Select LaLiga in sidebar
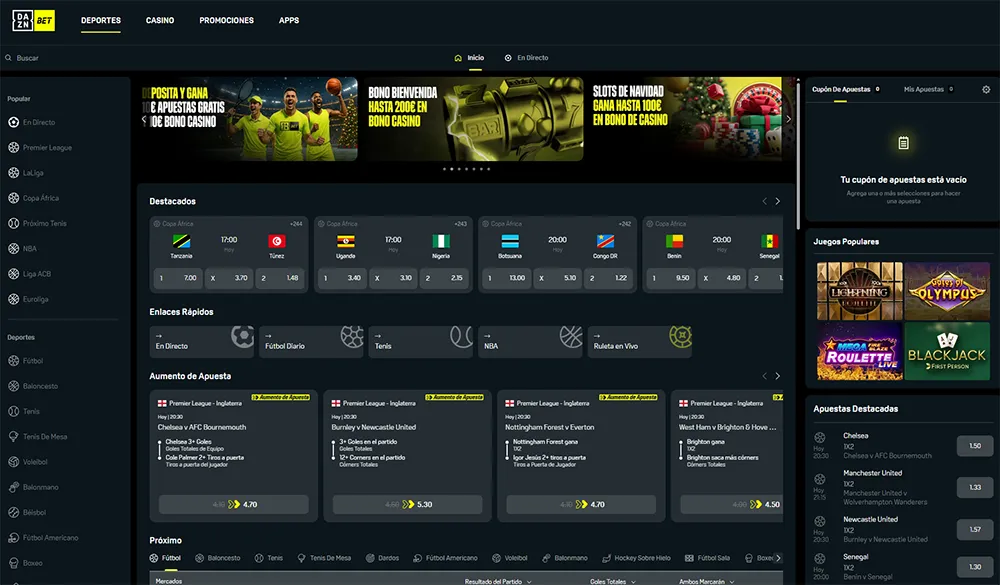This screenshot has height=585, width=1000. 26,173
